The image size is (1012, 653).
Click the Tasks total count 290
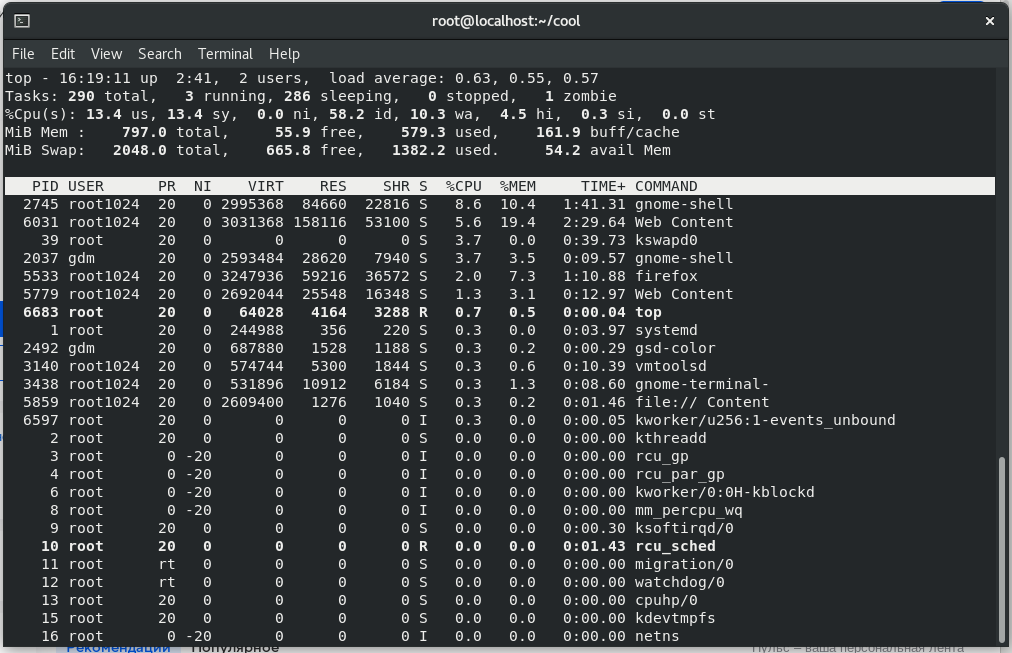coord(81,97)
